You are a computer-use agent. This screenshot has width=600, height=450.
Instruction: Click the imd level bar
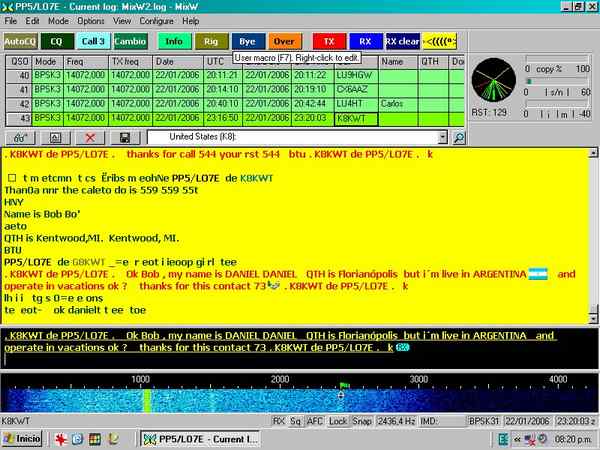[558, 104]
